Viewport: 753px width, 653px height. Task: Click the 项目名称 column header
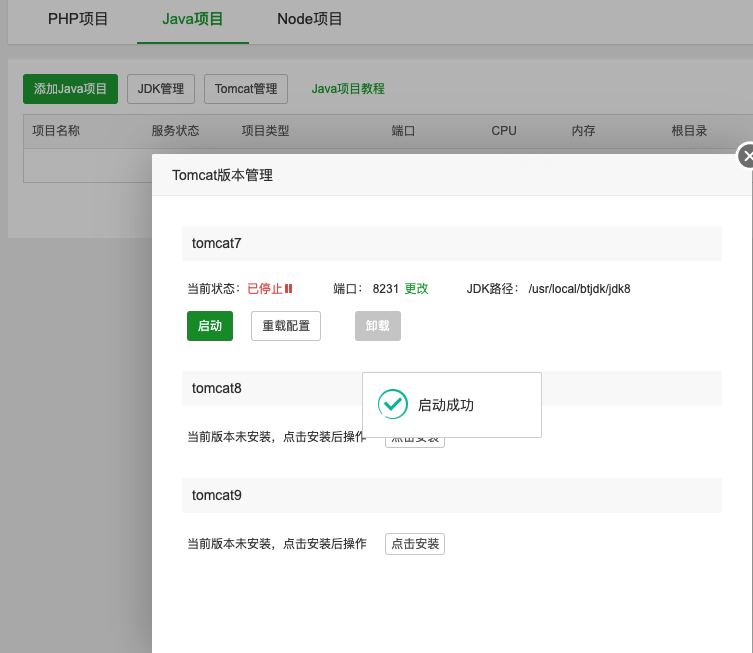[x=56, y=131]
